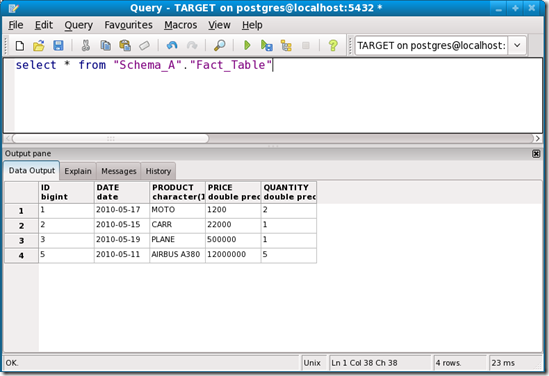This screenshot has width=549, height=376.
Task: Run Explain query icon
Action: point(286,46)
